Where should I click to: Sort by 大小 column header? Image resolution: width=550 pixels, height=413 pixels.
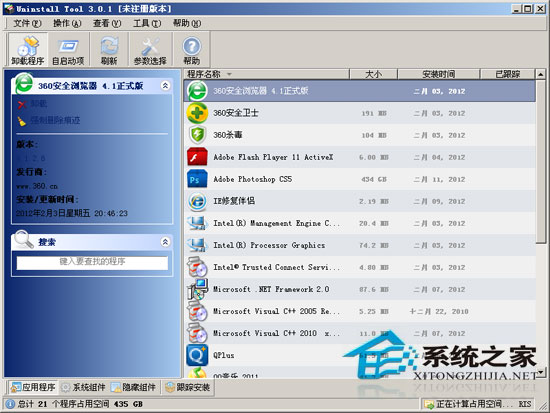click(373, 74)
